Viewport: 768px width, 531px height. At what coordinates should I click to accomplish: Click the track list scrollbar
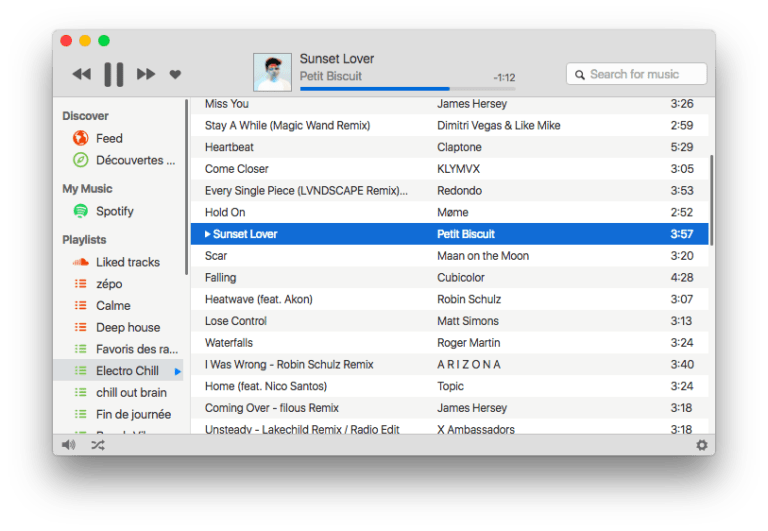pos(712,200)
